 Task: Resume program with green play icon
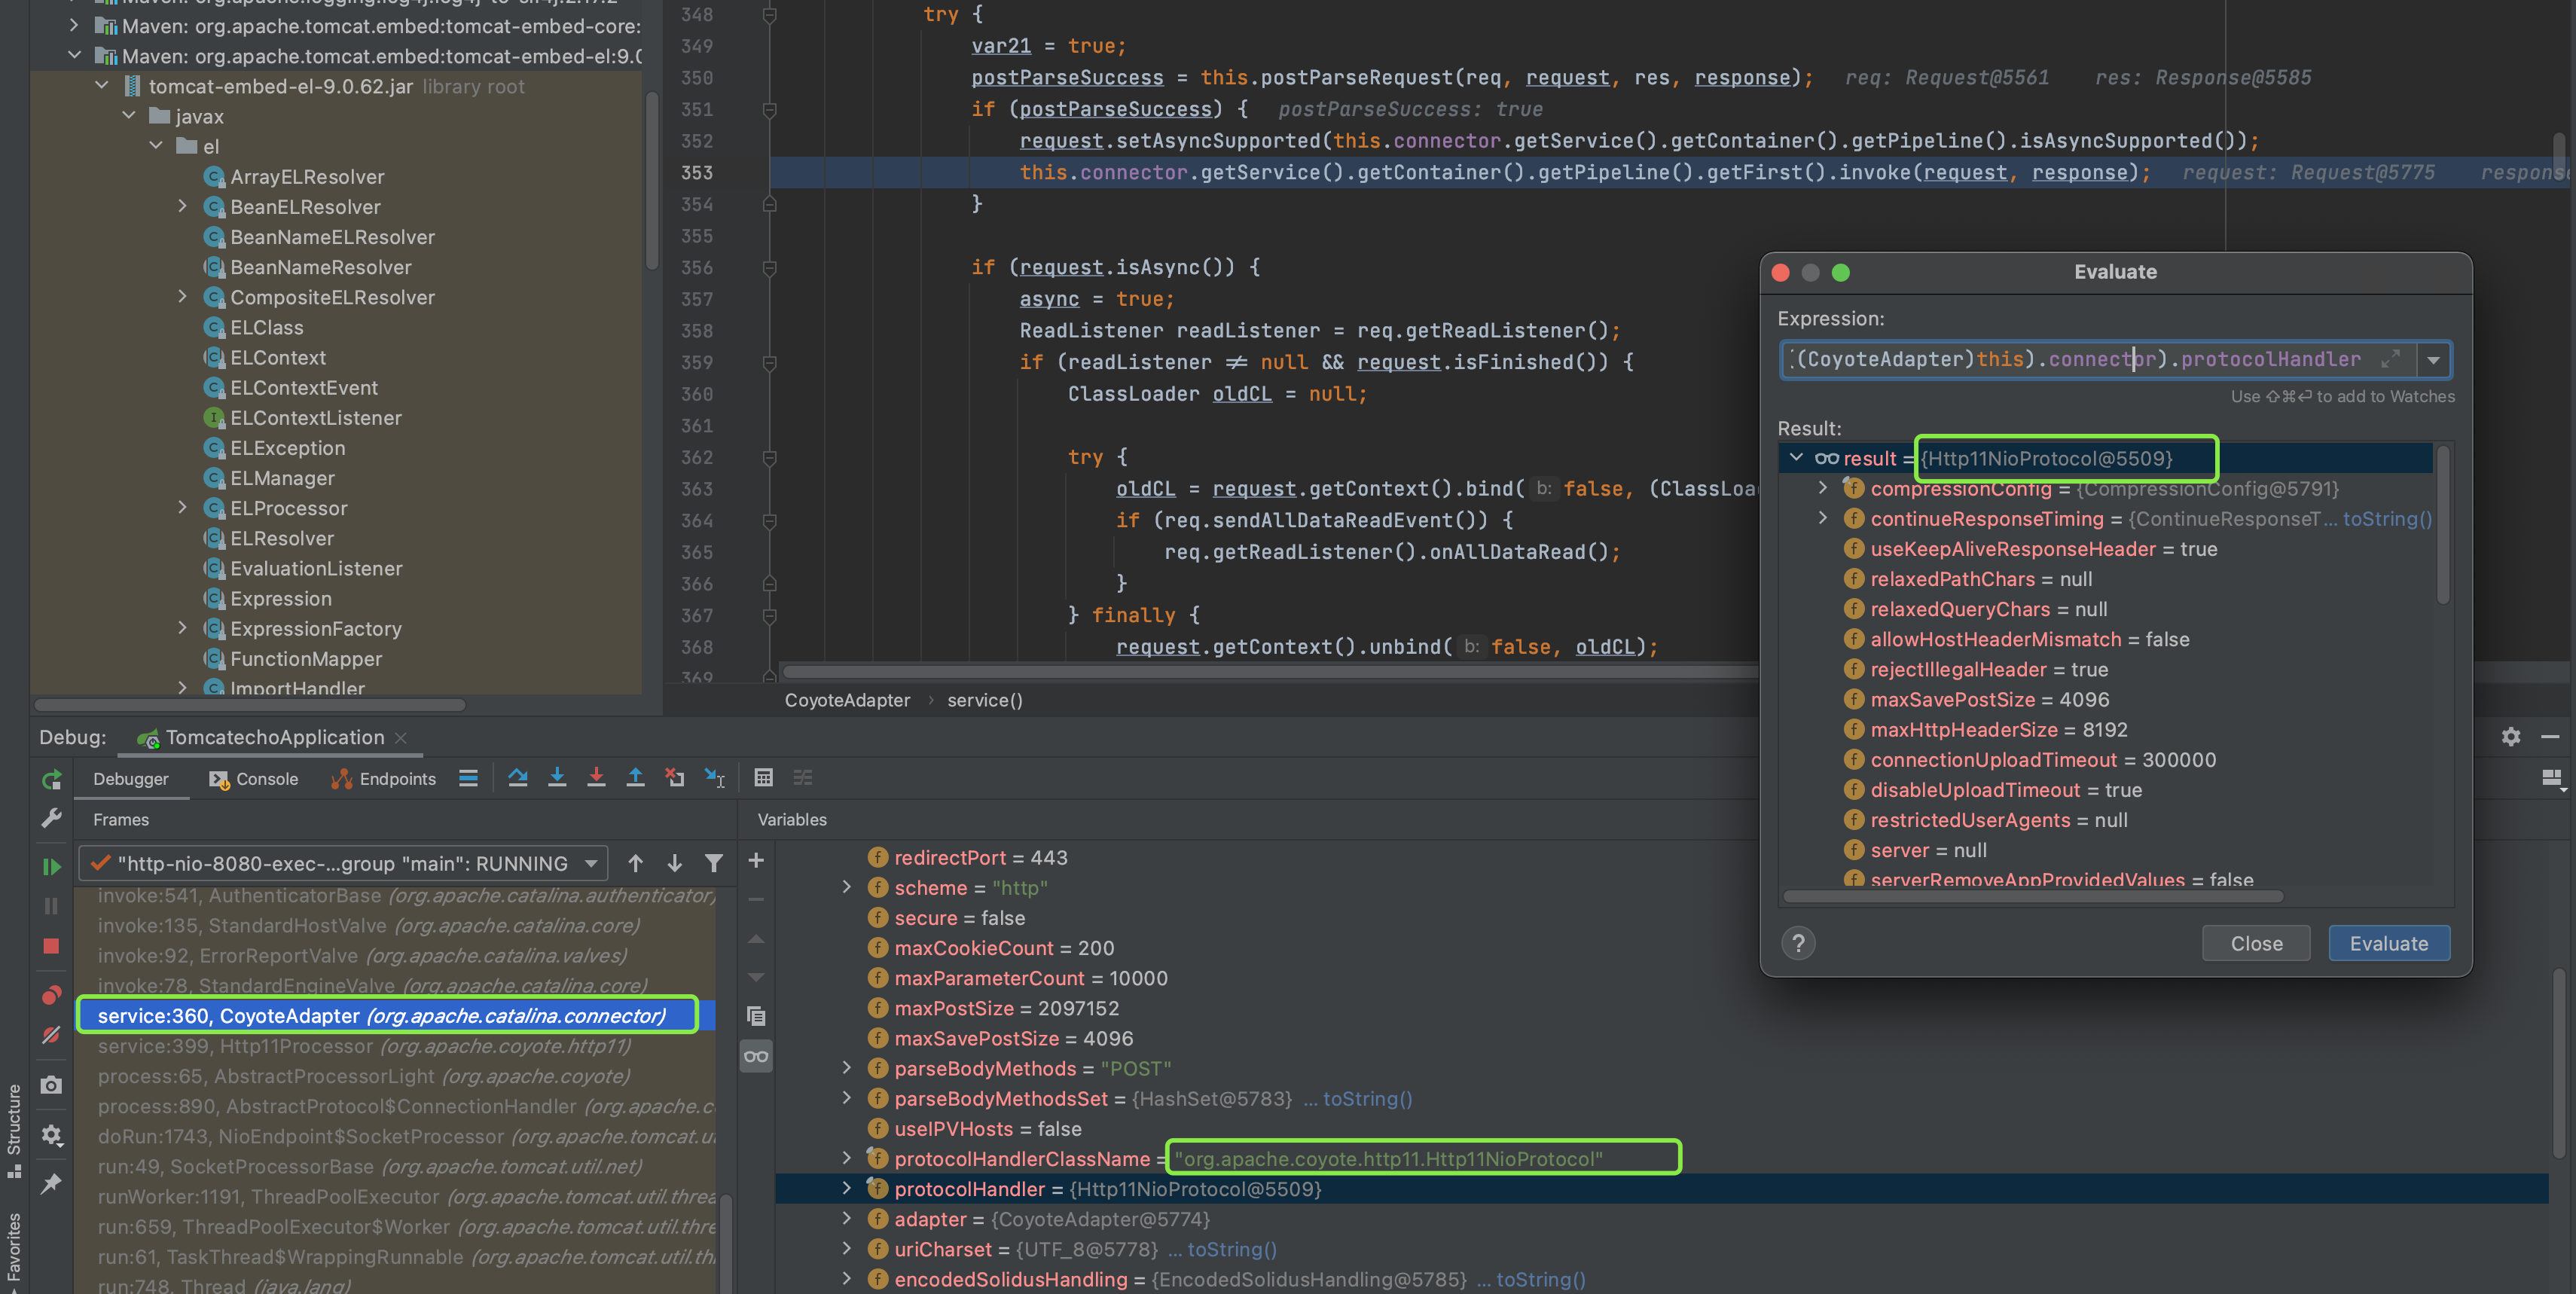51,866
